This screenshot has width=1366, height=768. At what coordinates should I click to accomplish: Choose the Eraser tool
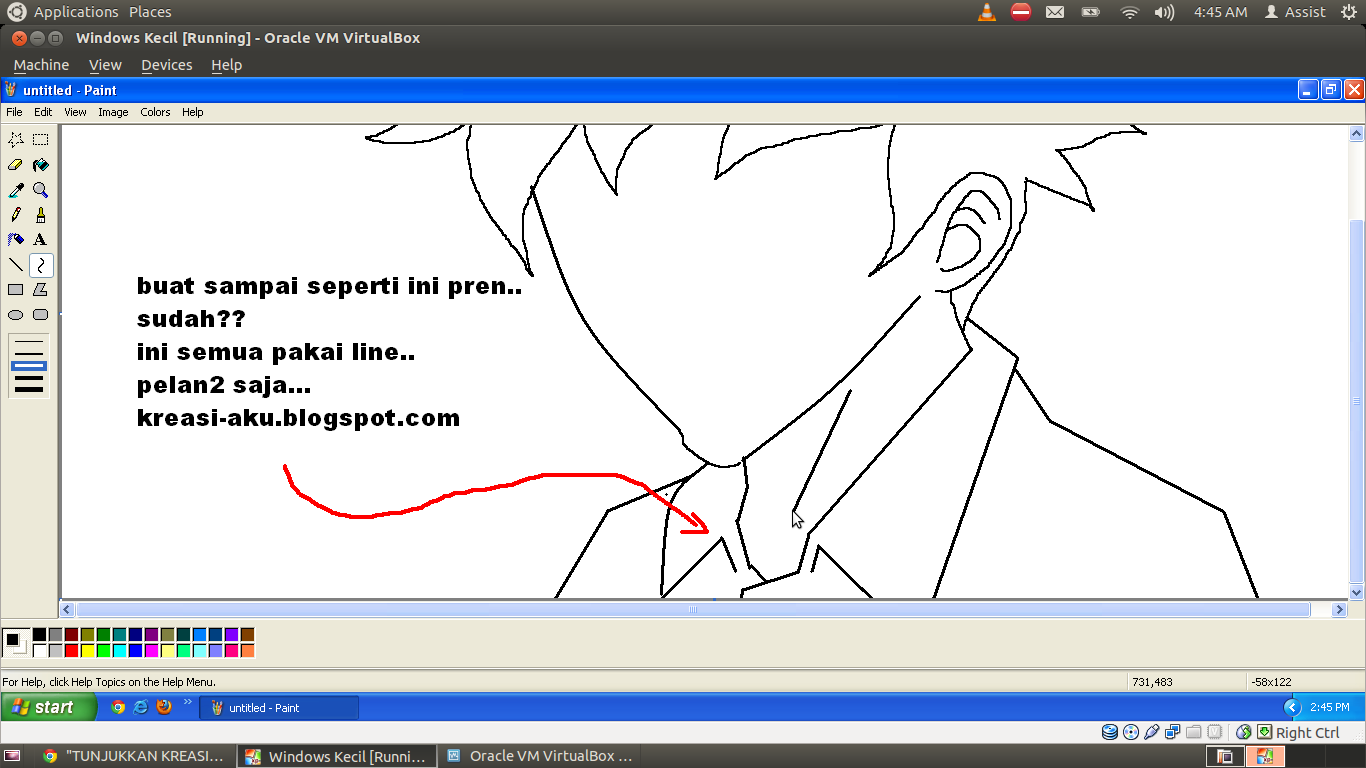tap(16, 165)
